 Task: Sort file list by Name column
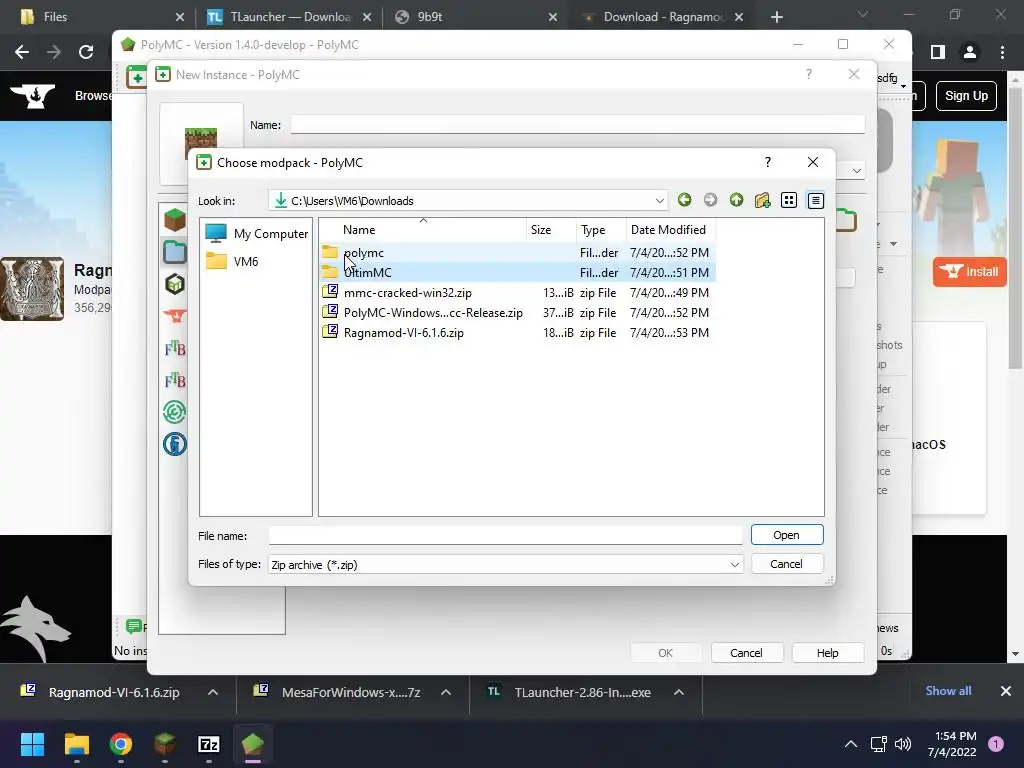(x=423, y=230)
